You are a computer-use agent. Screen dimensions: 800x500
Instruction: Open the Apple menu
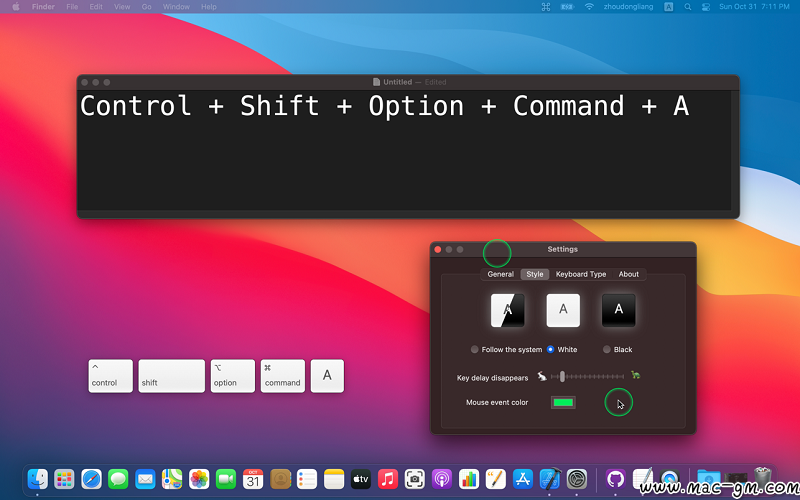click(16, 7)
